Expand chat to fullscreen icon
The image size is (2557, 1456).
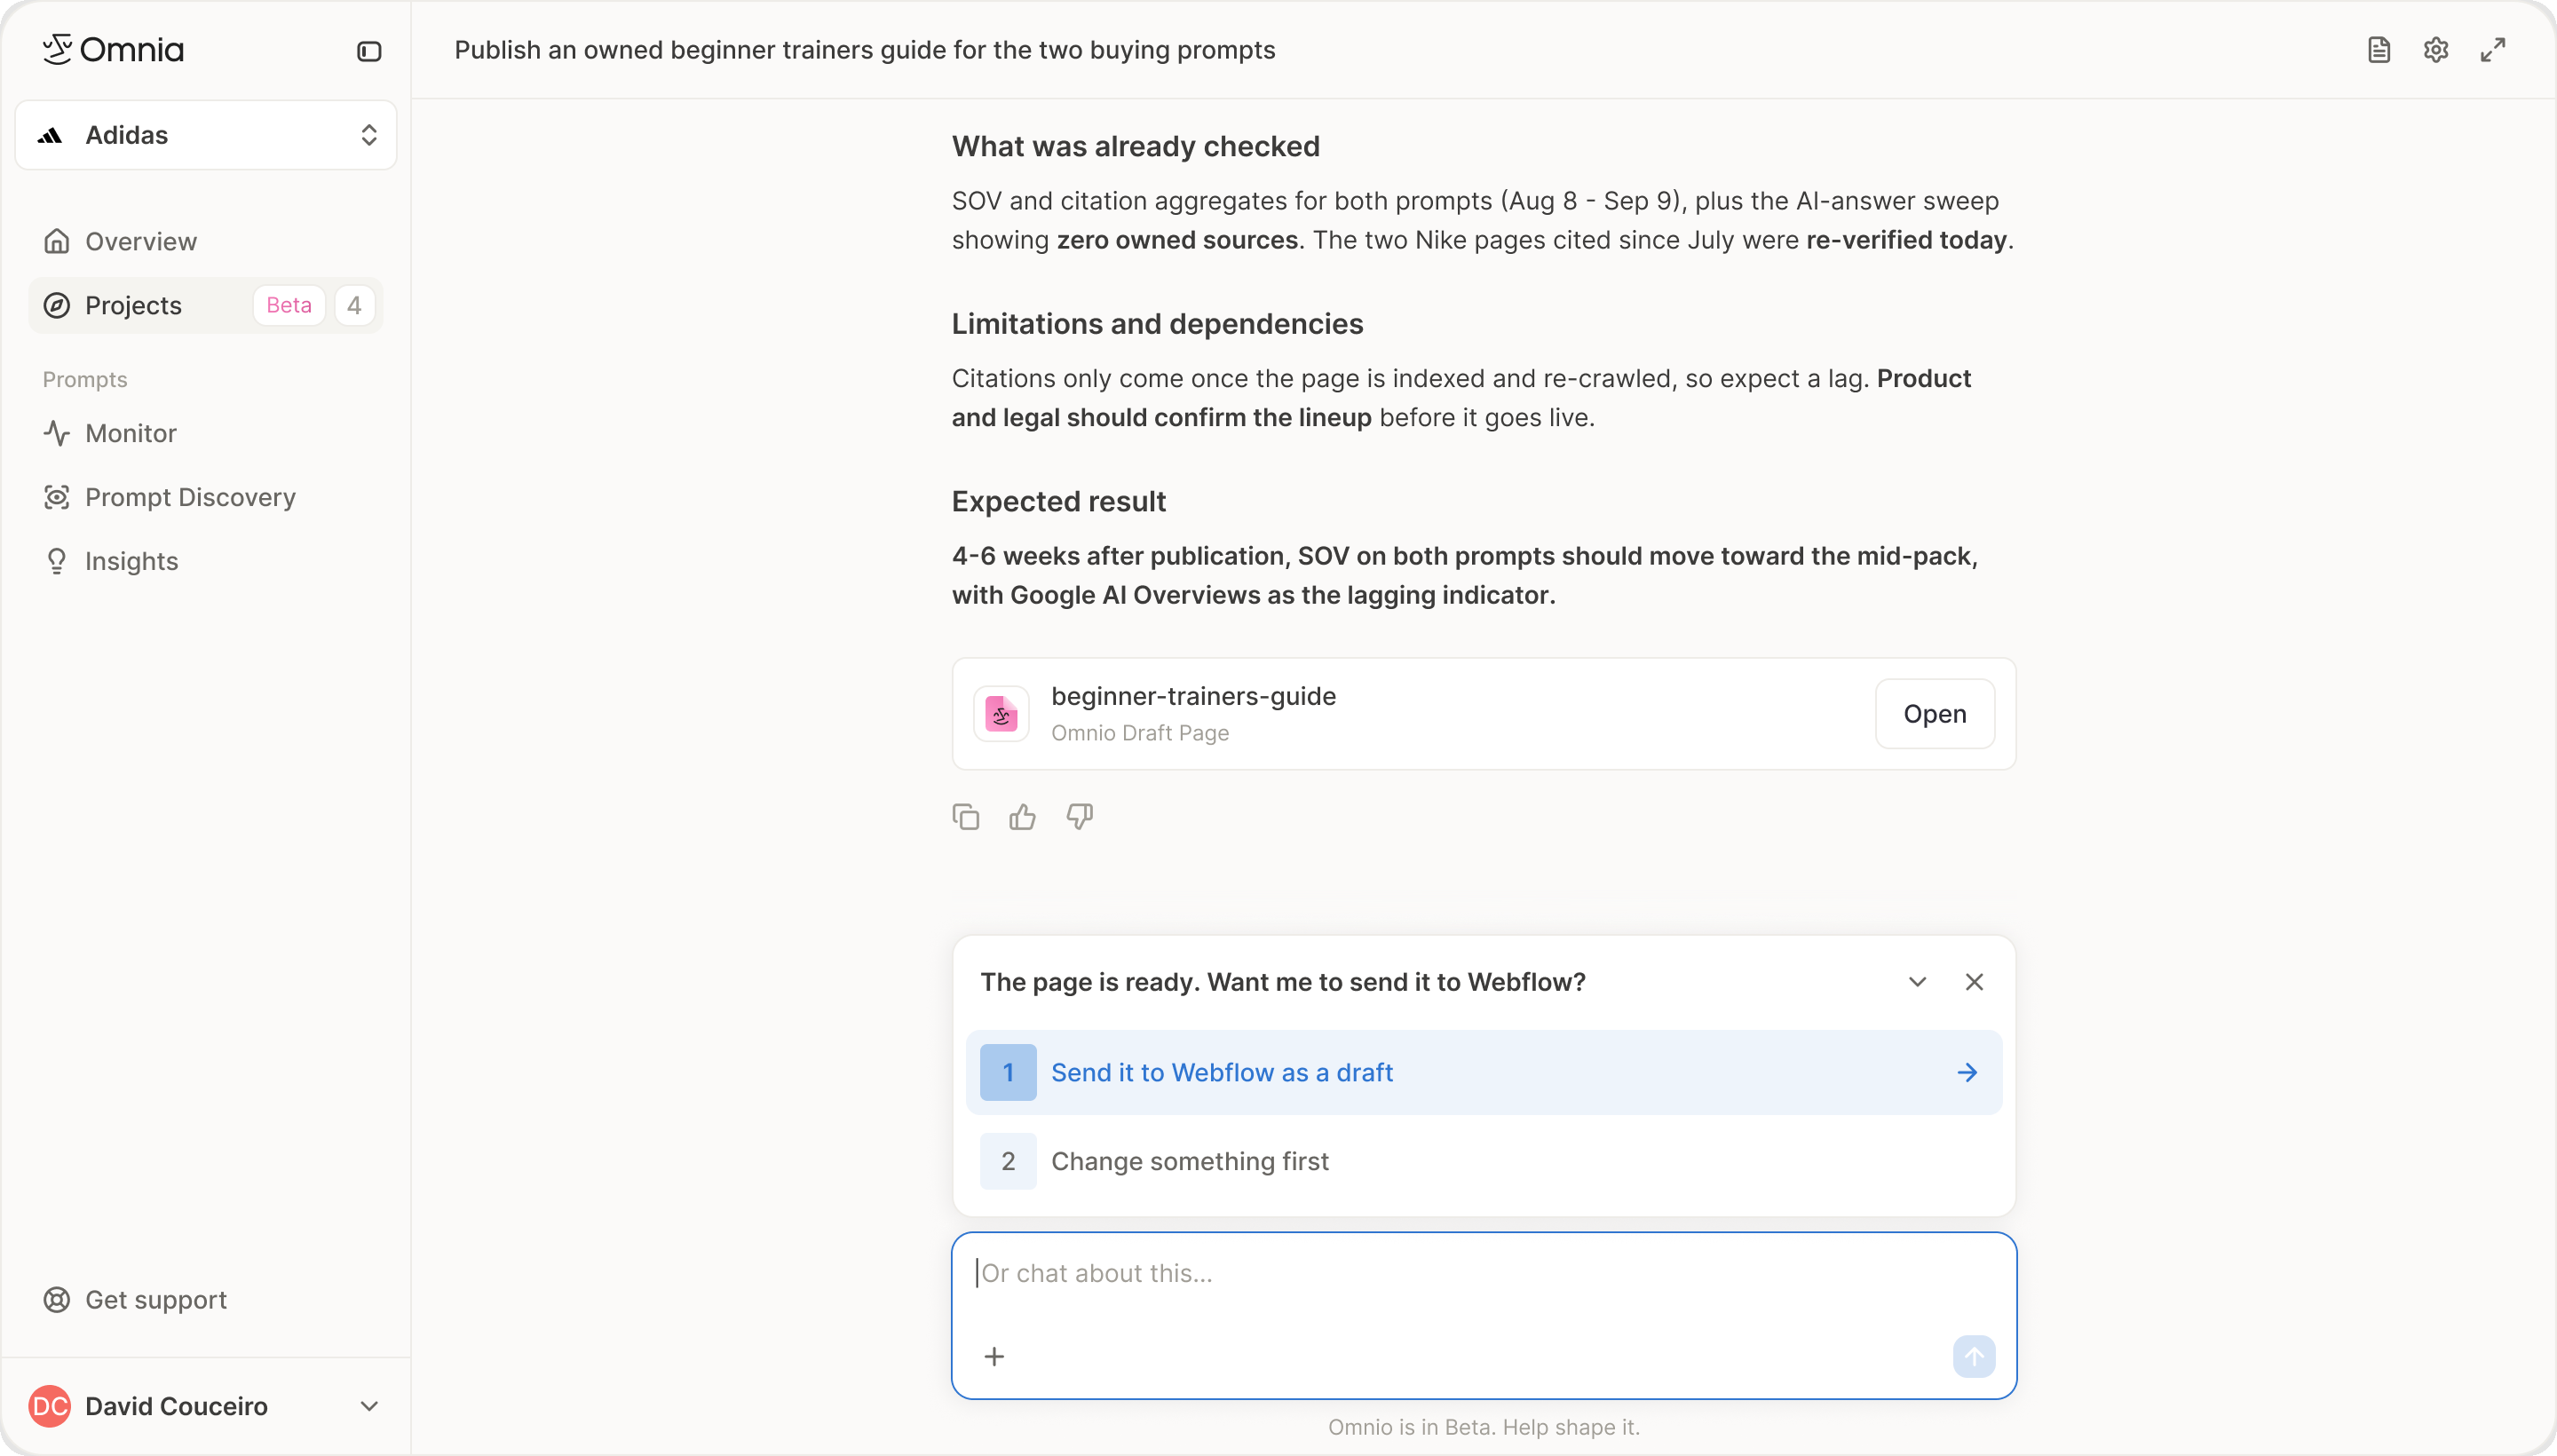(2493, 50)
